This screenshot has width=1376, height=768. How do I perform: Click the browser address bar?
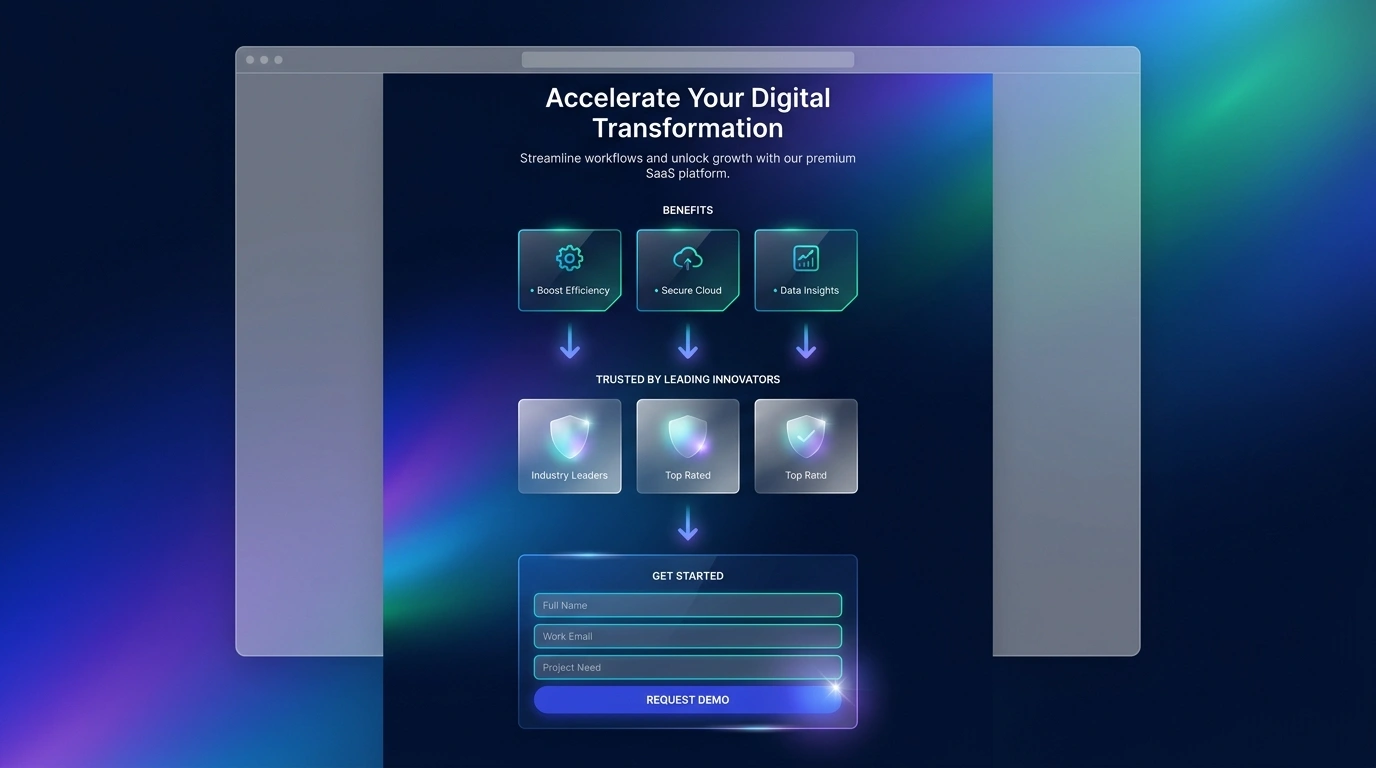(688, 59)
